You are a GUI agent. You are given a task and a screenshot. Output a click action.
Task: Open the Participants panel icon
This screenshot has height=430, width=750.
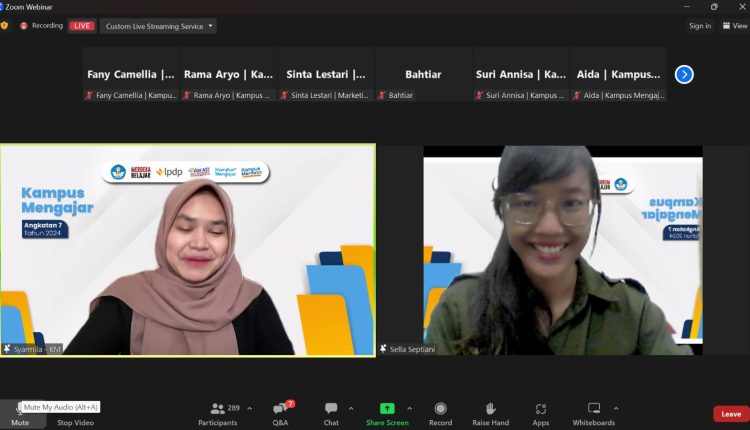[x=217, y=408]
